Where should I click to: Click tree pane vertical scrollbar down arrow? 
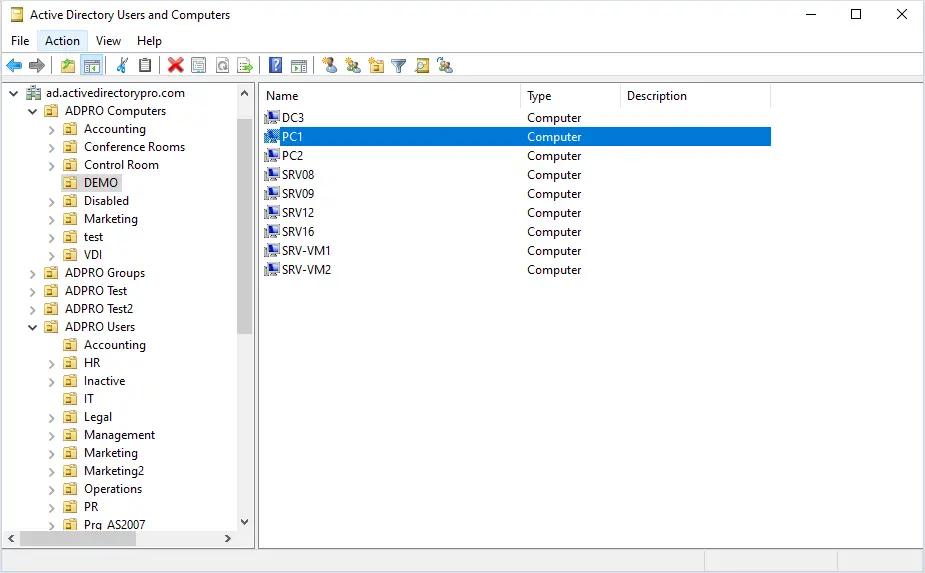click(244, 522)
